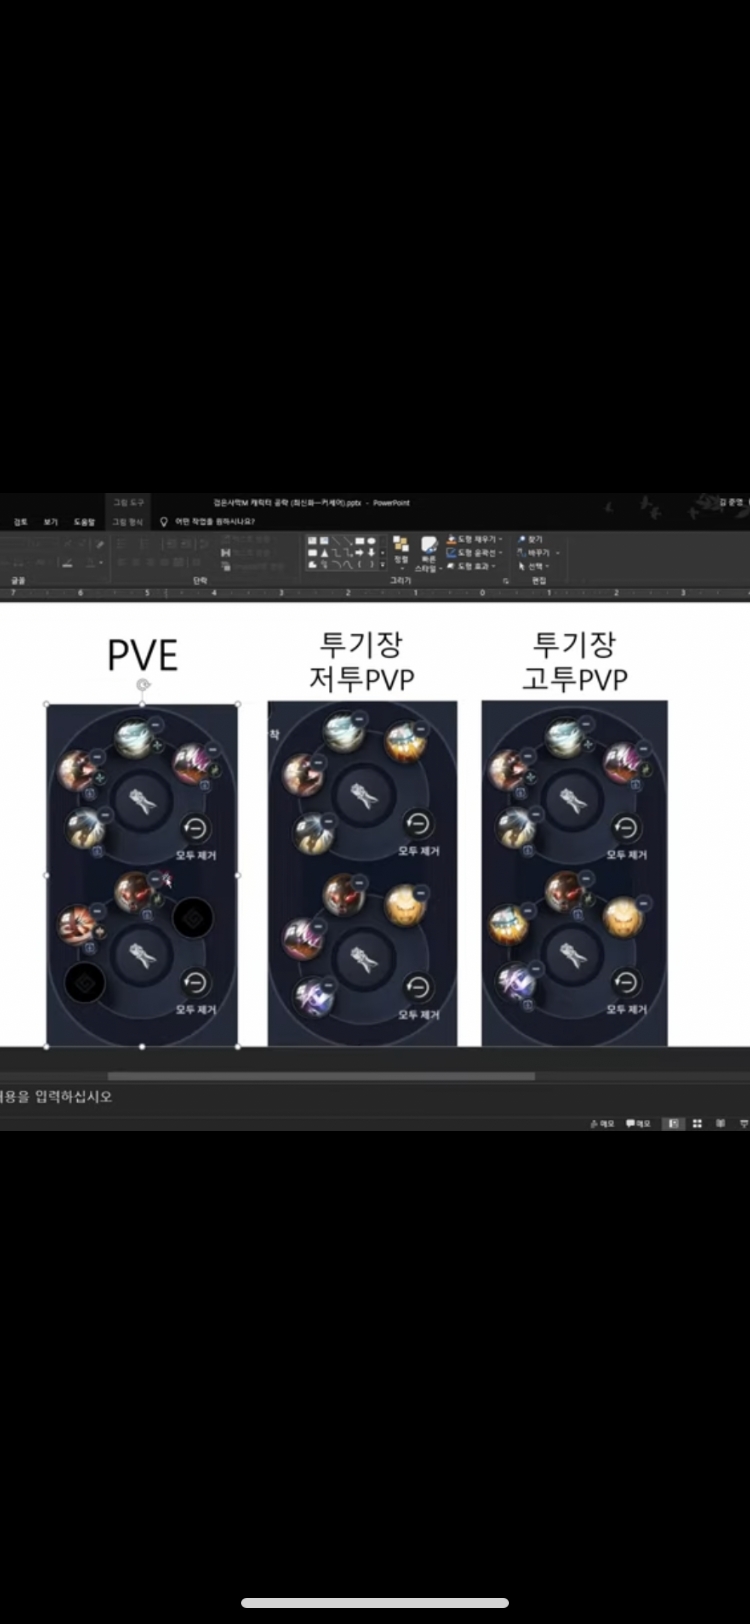Open the 도형 효과 dropdown
The width and height of the screenshot is (750, 1624).
click(x=472, y=566)
